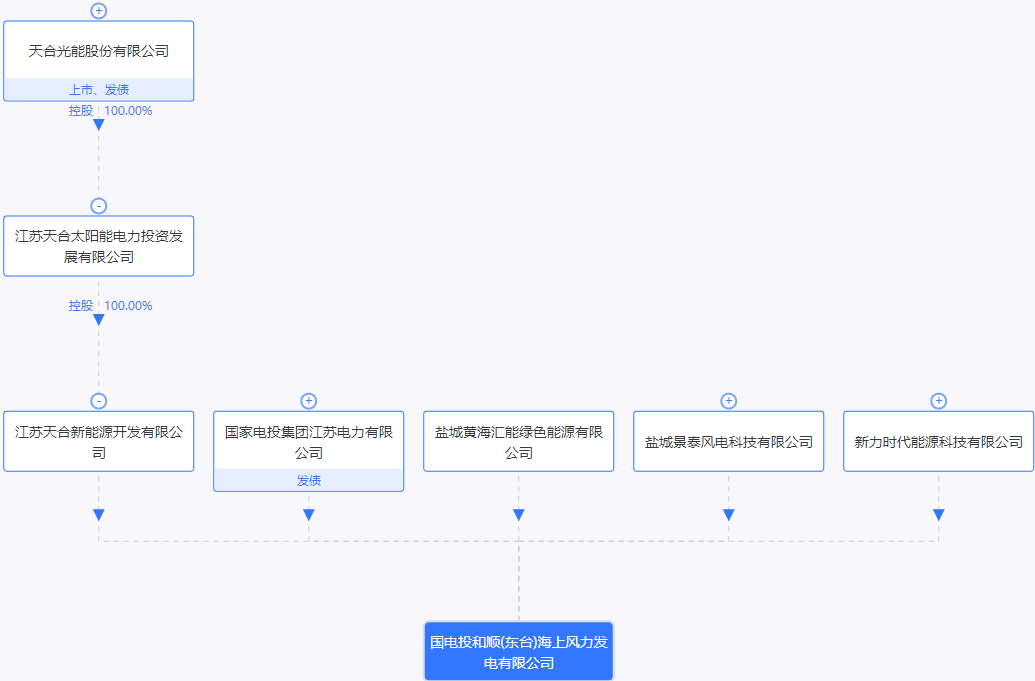
Task: Click arrow below 江苏天合新能源开发 card
Action: (98, 515)
